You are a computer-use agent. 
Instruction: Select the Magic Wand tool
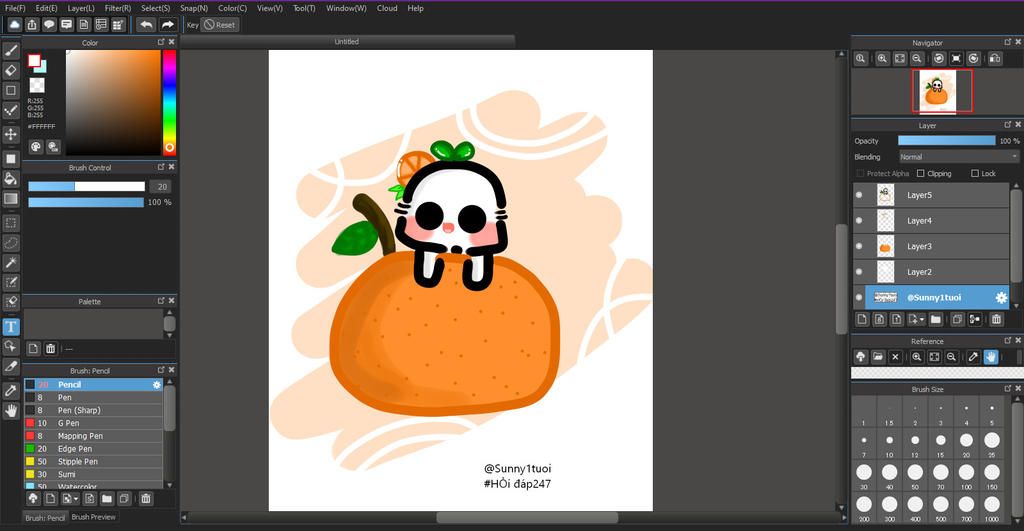(11, 262)
